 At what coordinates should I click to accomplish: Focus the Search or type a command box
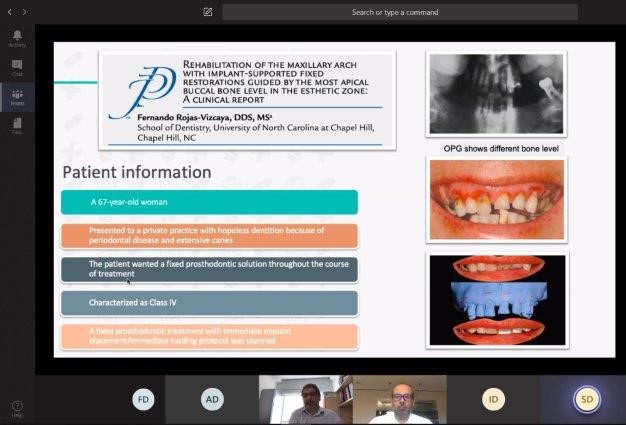tap(400, 12)
